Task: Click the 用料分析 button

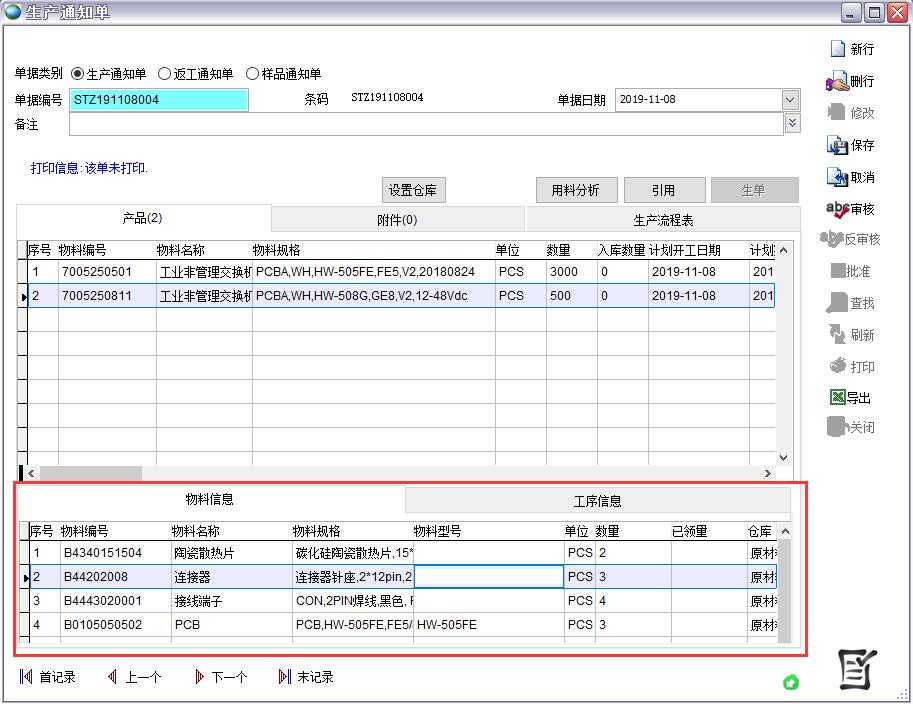Action: (576, 190)
